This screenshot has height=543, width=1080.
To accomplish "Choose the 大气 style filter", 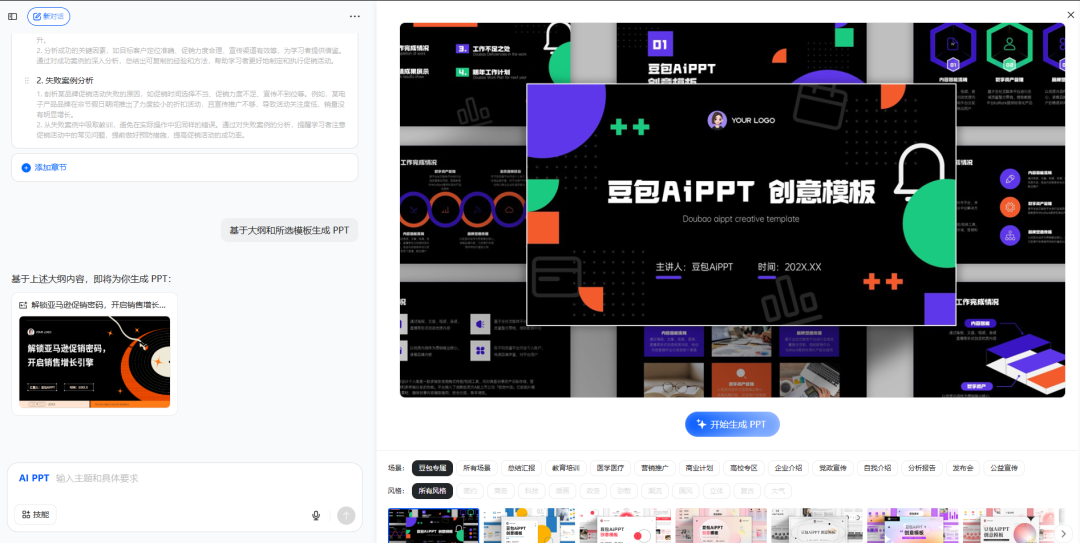I will [778, 491].
